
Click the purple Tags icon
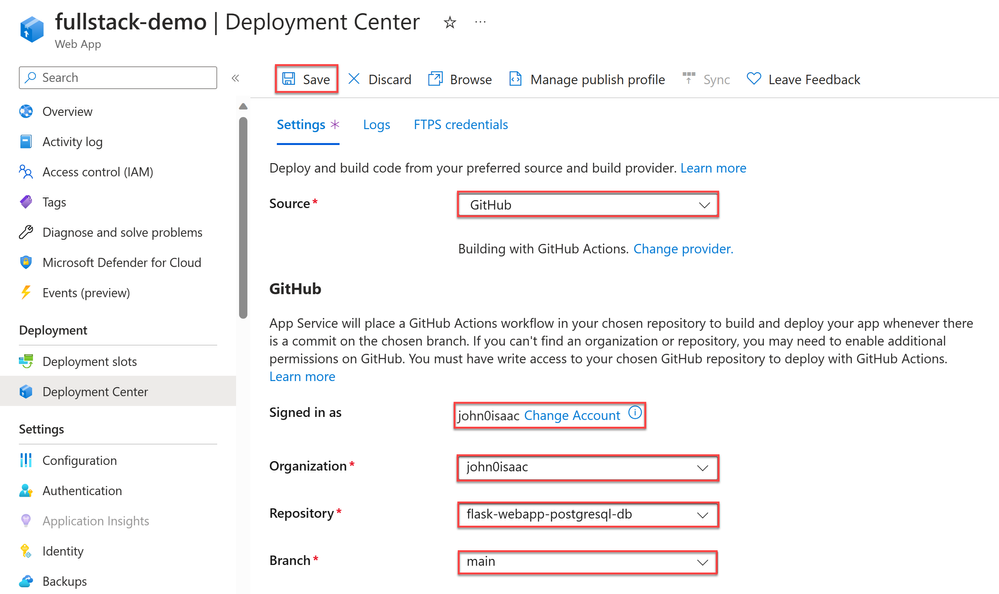click(26, 202)
